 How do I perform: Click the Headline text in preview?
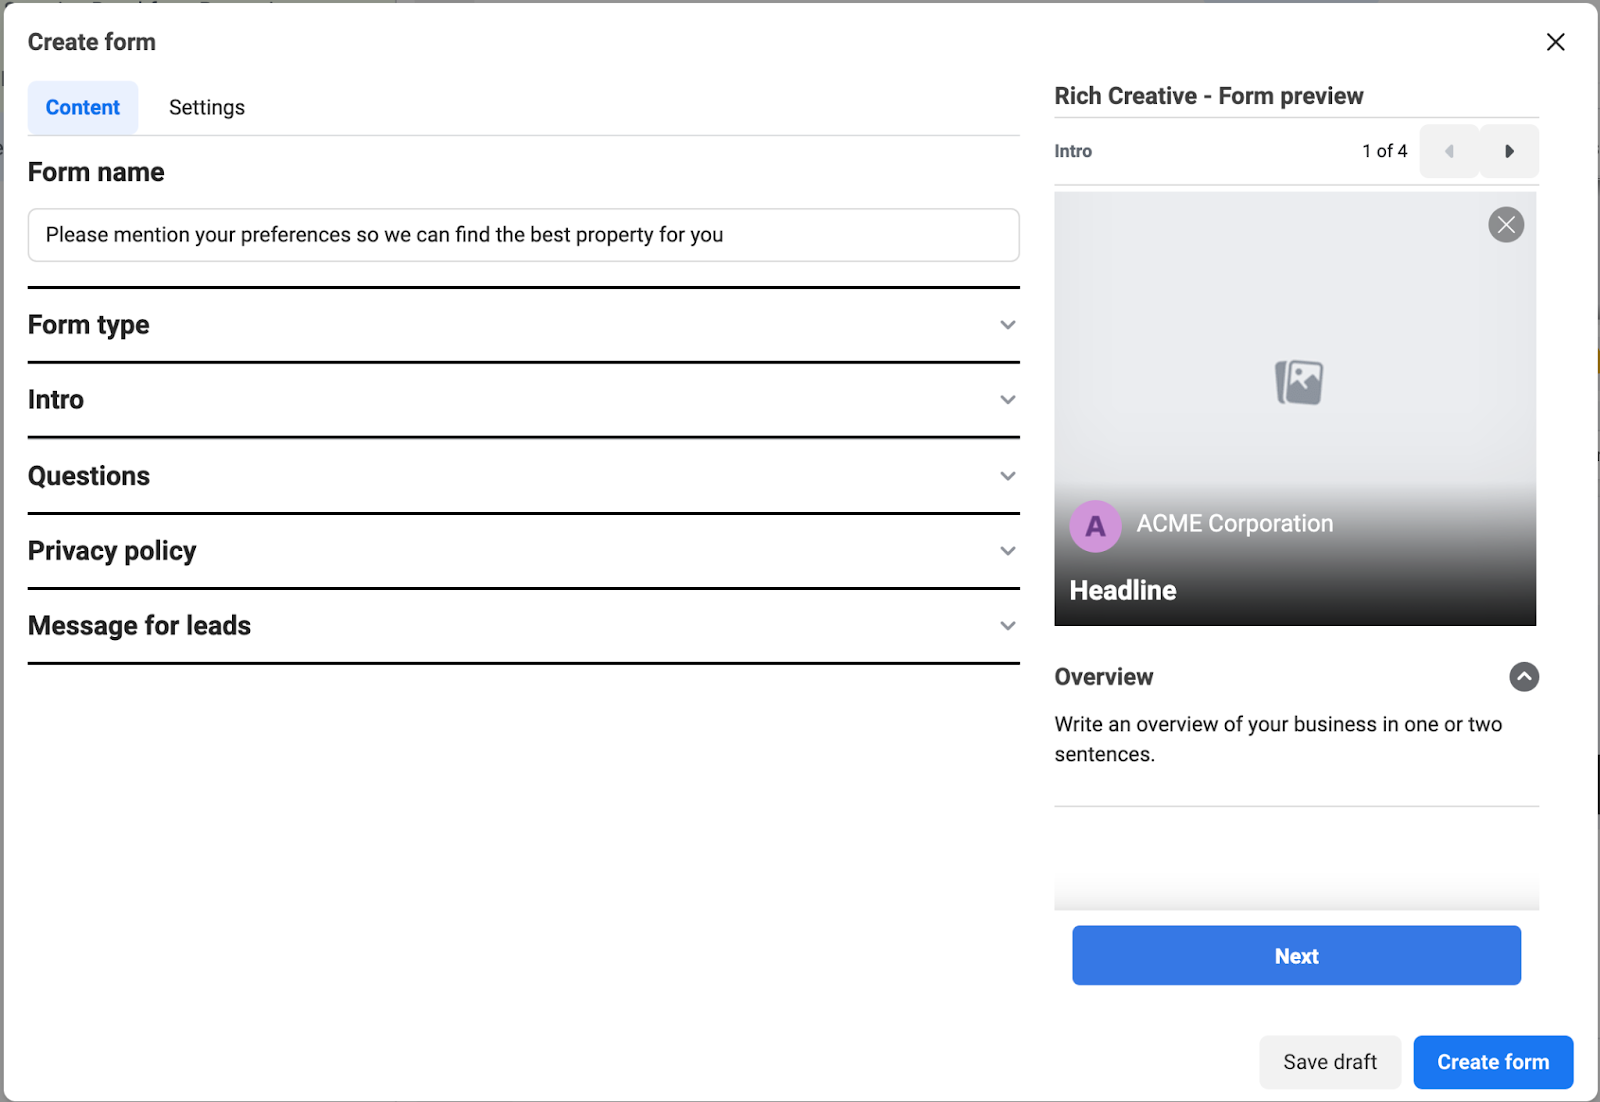pos(1122,591)
